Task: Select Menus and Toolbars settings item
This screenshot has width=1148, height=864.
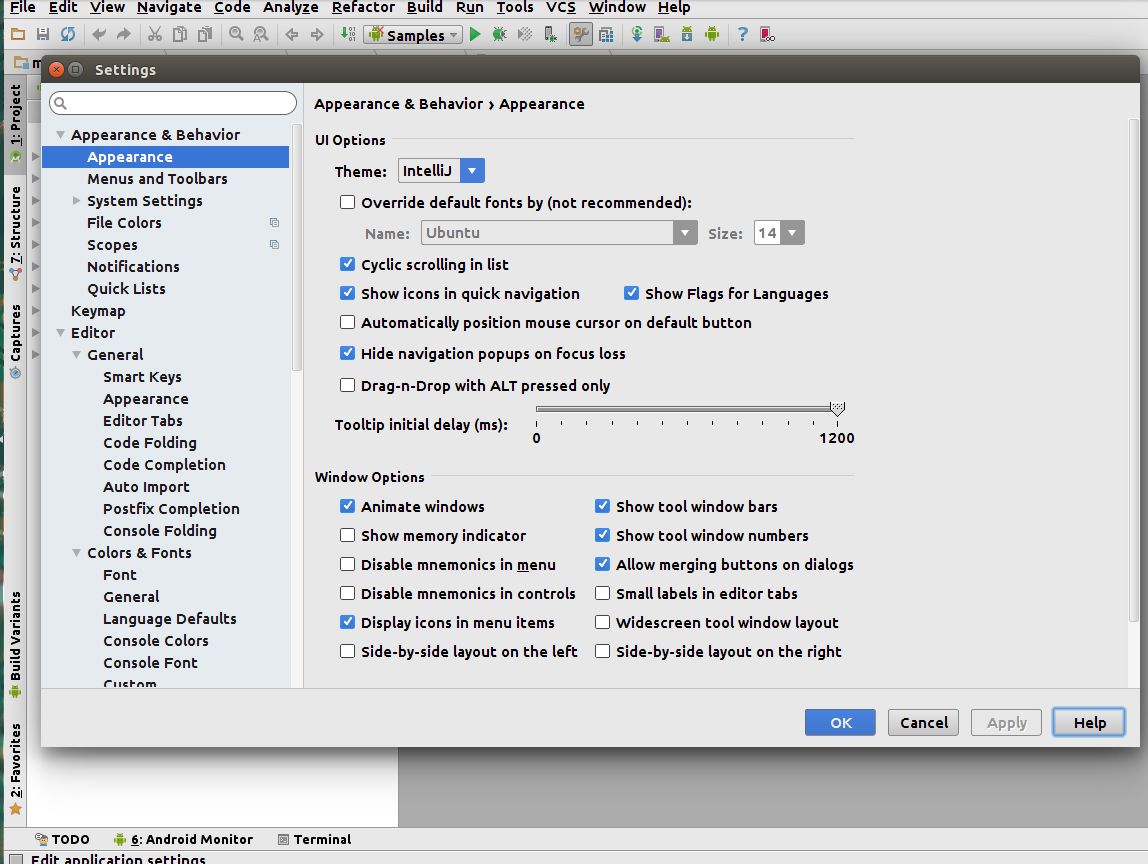Action: coord(157,179)
